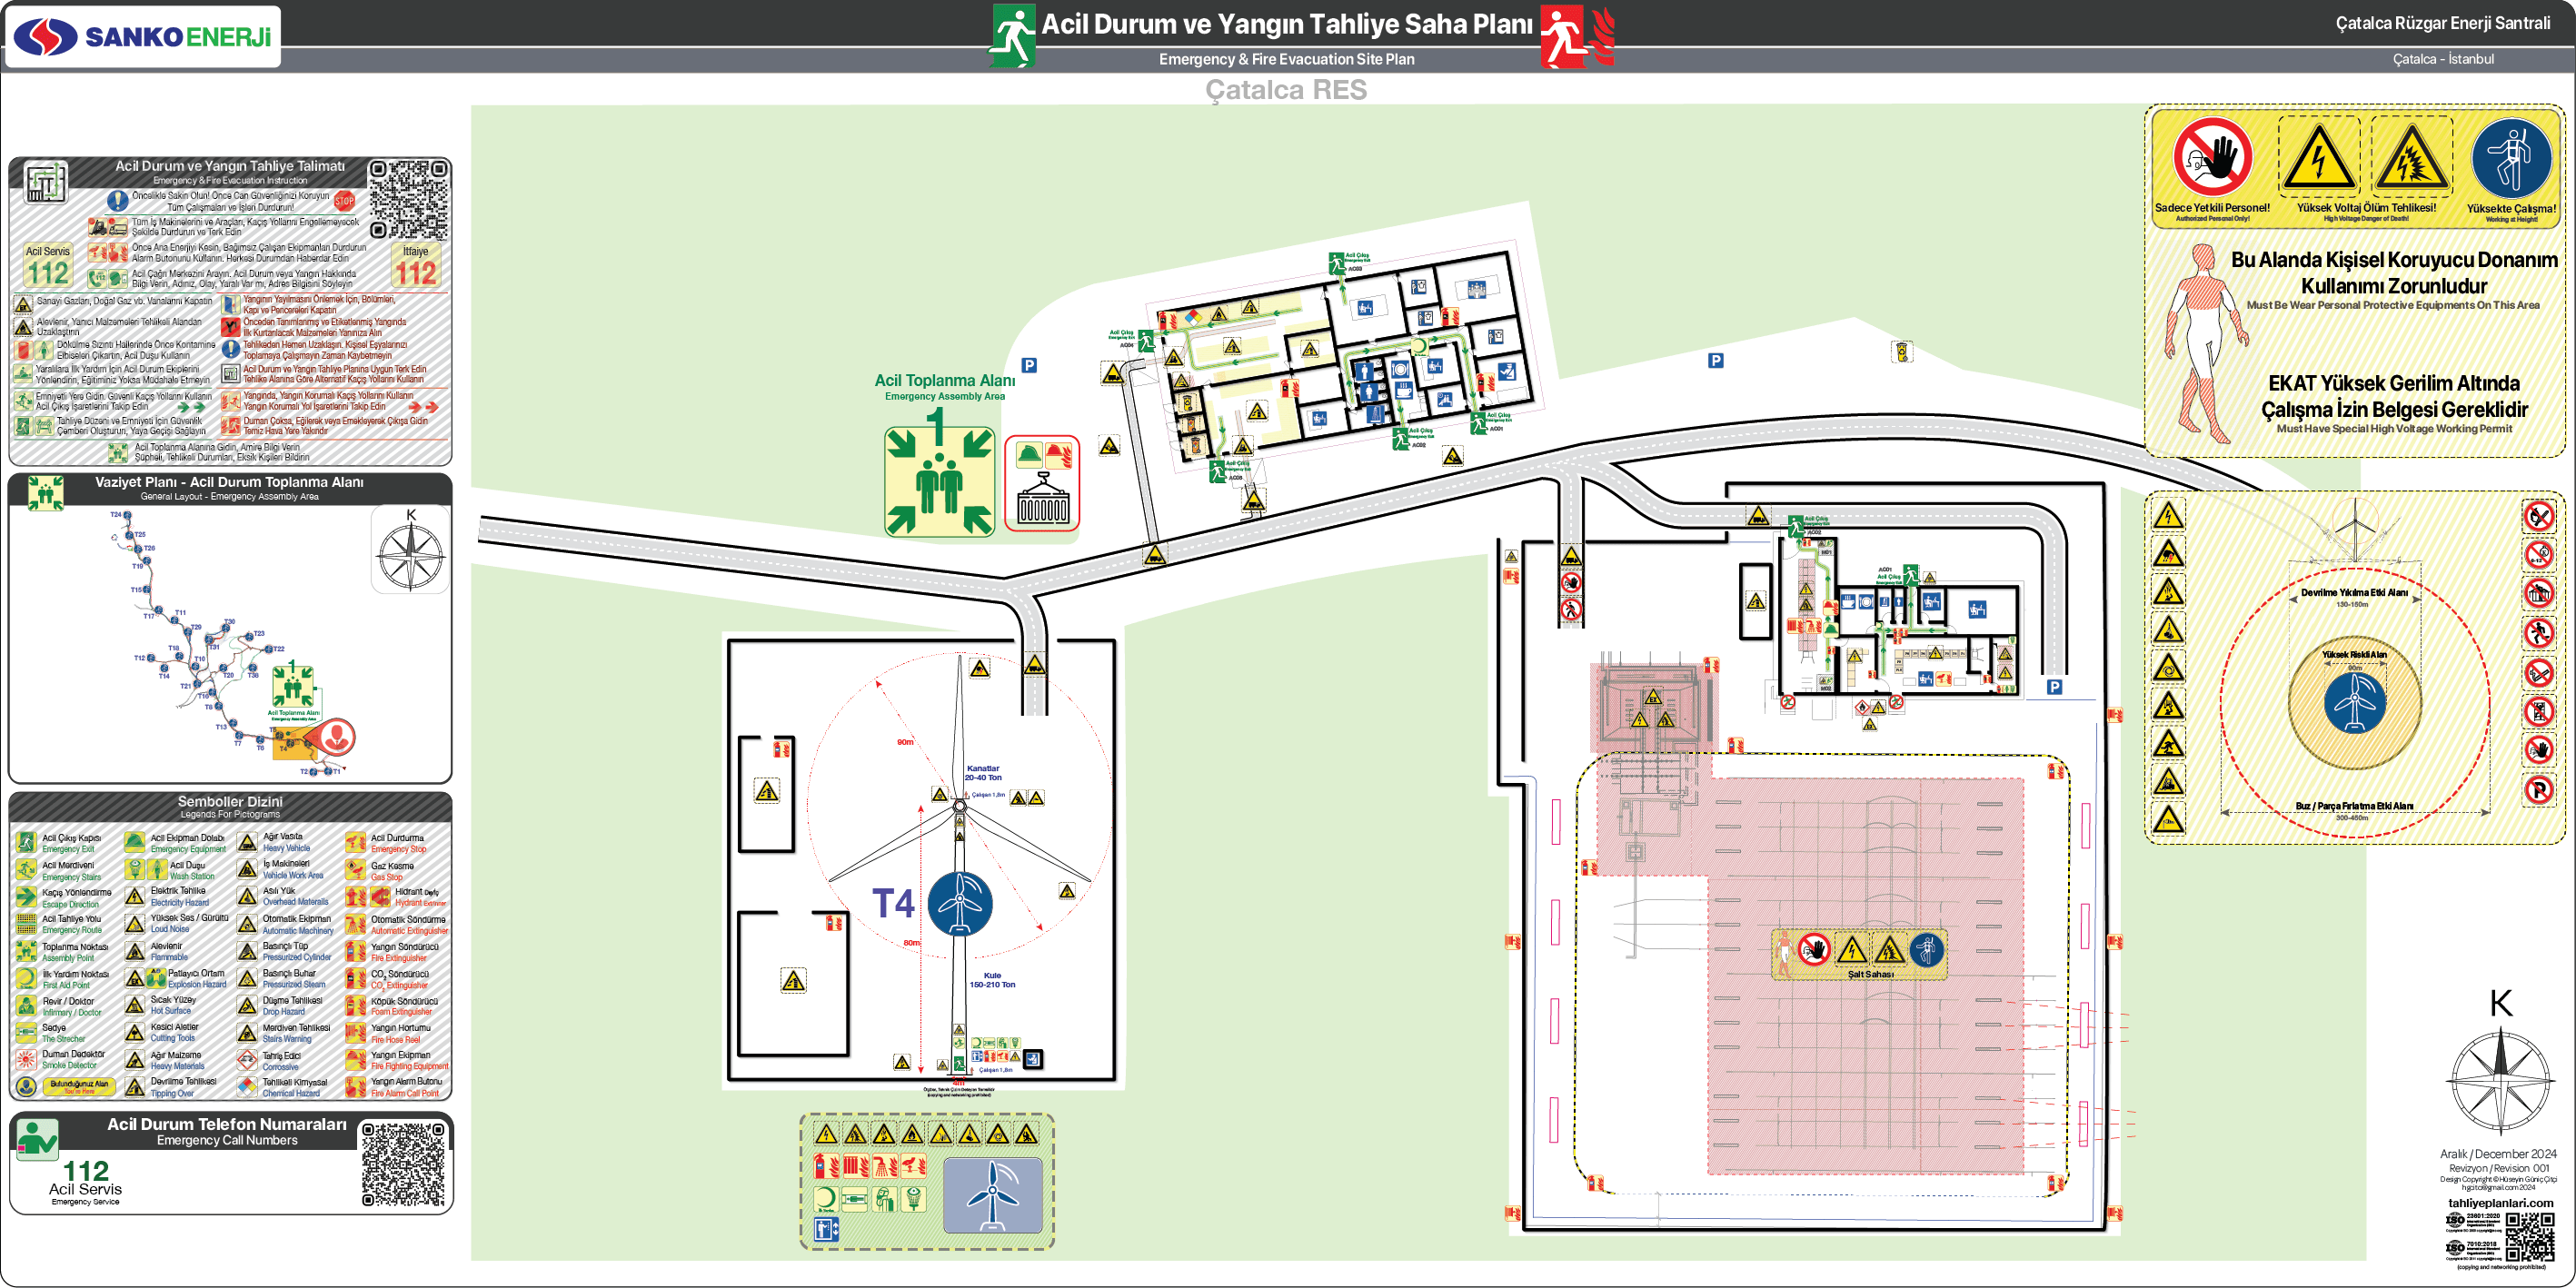Click the red emergency equipment container icon
The width and height of the screenshot is (2576, 1288).
coord(1042,484)
